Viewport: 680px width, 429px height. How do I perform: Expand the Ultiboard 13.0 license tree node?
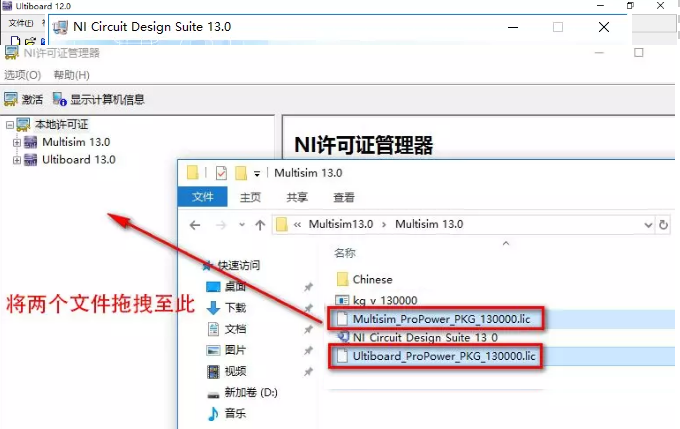pos(17,159)
